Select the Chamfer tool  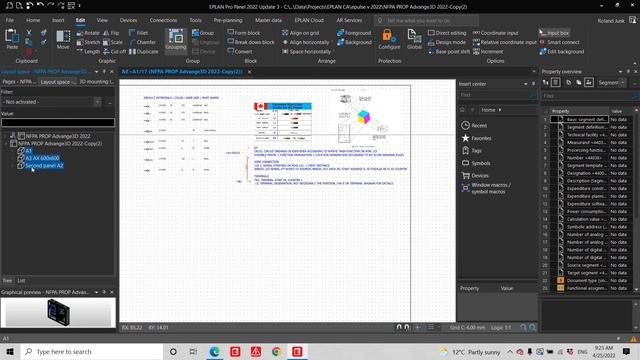point(142,42)
